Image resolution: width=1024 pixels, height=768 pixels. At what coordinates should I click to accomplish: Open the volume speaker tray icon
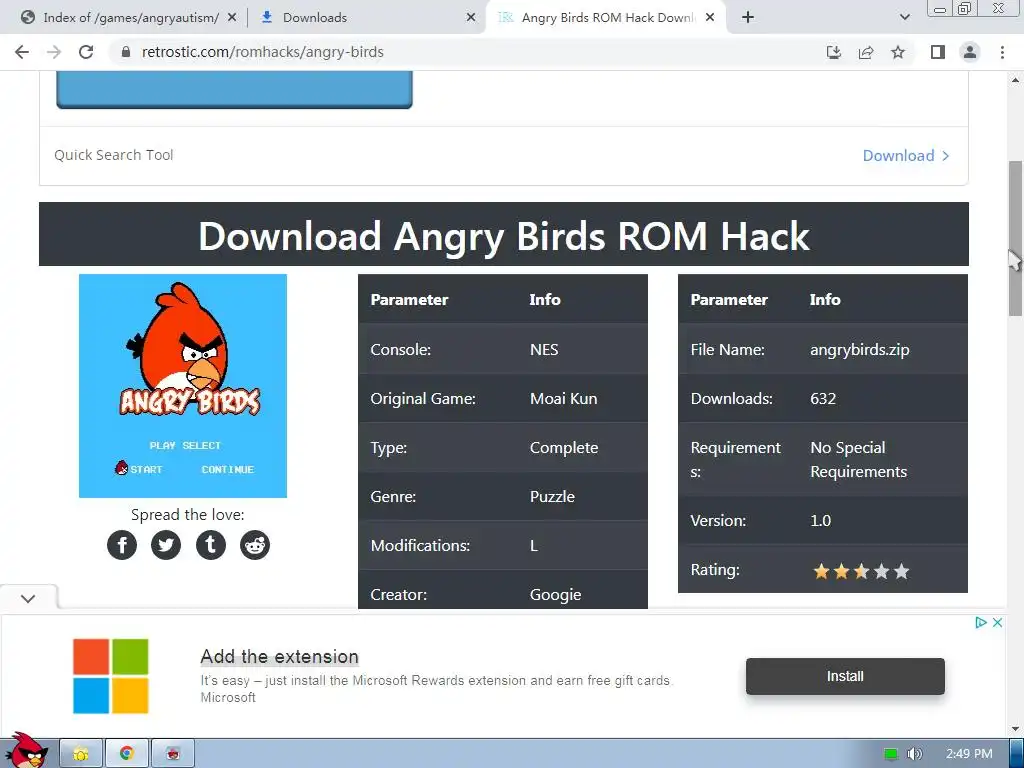914,754
